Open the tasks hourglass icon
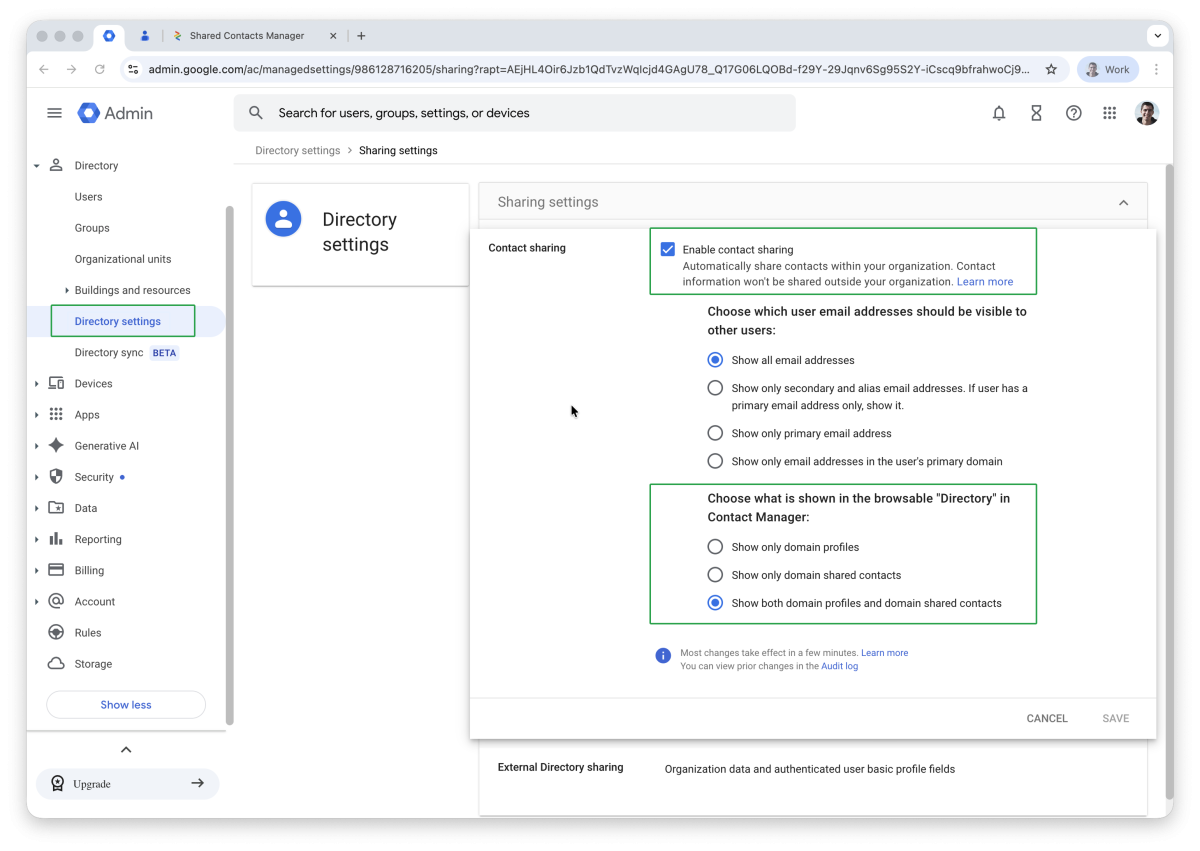1200x851 pixels. click(x=1036, y=113)
